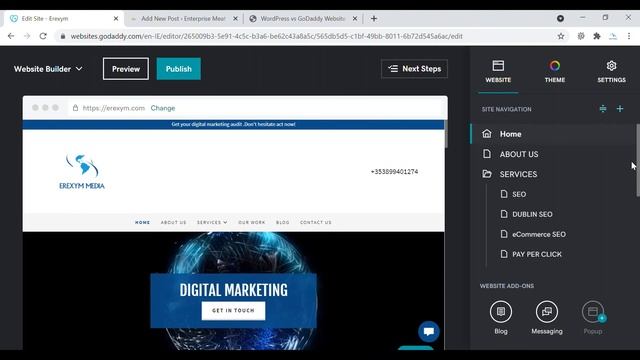Screen dimensions: 640x360
Task: Click the side panel scrollbar
Action: pos(638,160)
